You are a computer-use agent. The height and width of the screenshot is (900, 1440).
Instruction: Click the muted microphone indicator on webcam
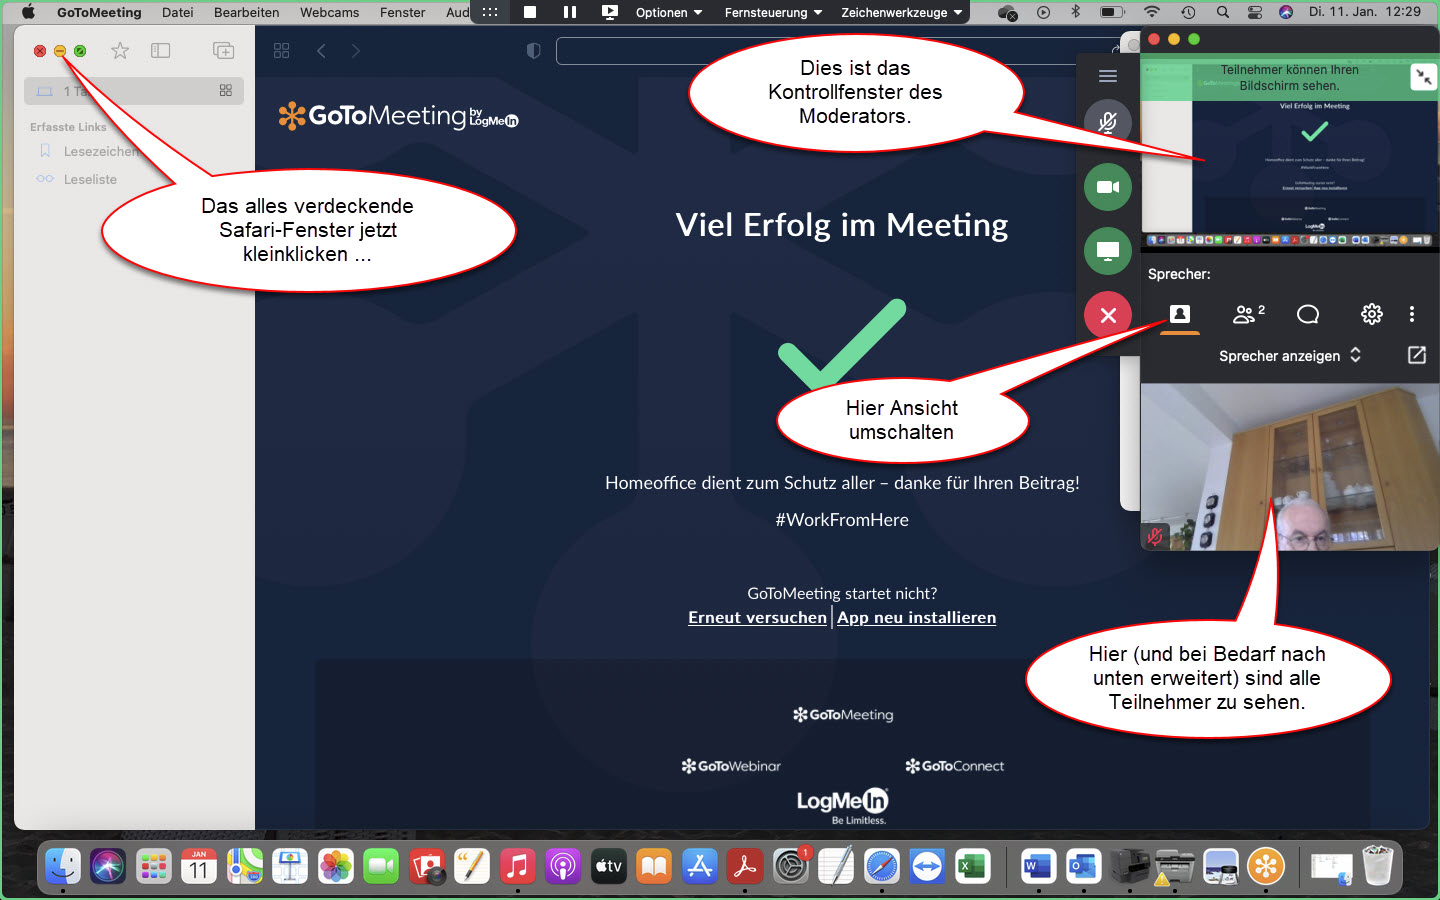[1155, 536]
